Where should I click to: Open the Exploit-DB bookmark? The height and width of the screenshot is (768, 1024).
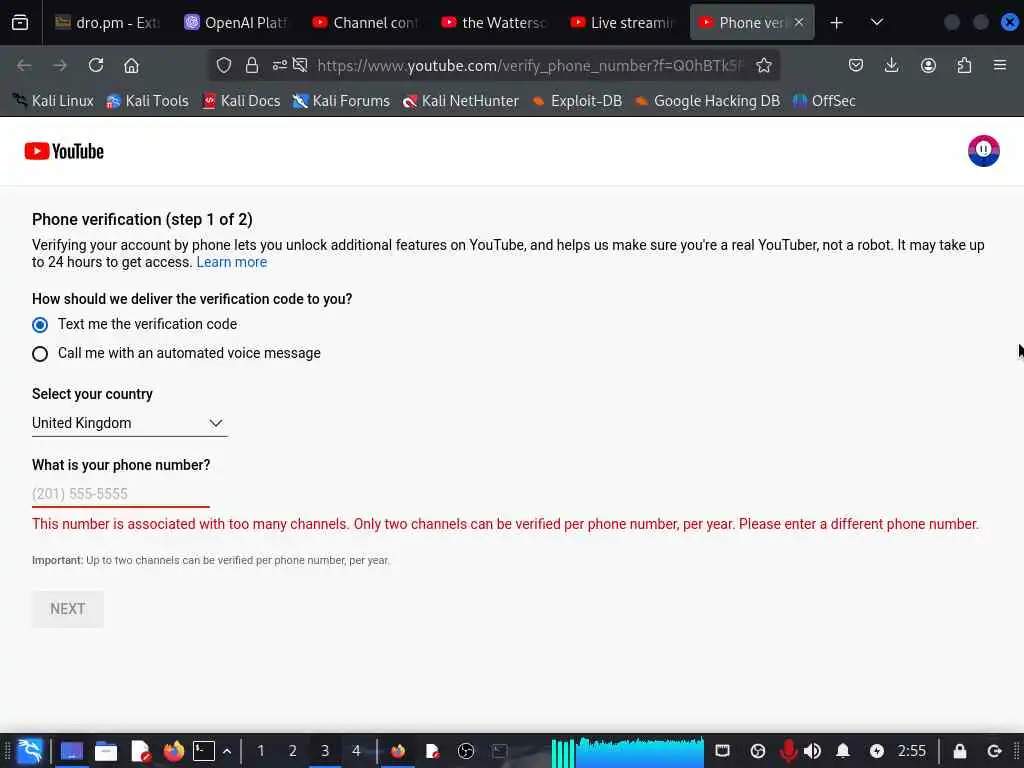[577, 101]
